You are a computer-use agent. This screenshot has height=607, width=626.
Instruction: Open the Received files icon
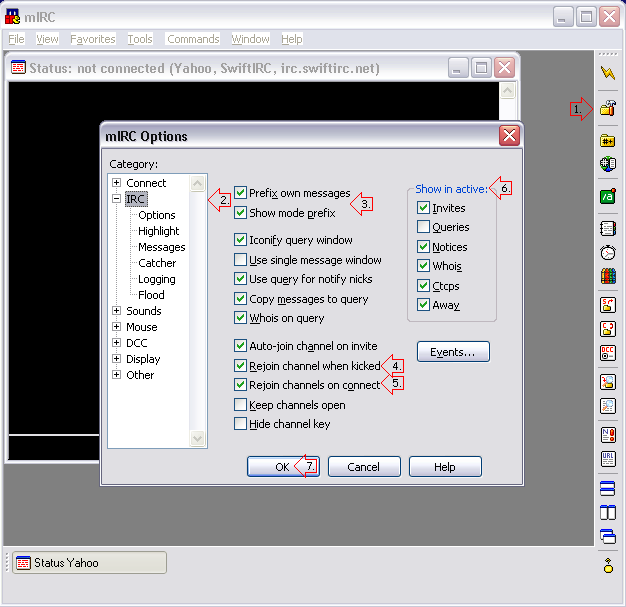coord(608,382)
